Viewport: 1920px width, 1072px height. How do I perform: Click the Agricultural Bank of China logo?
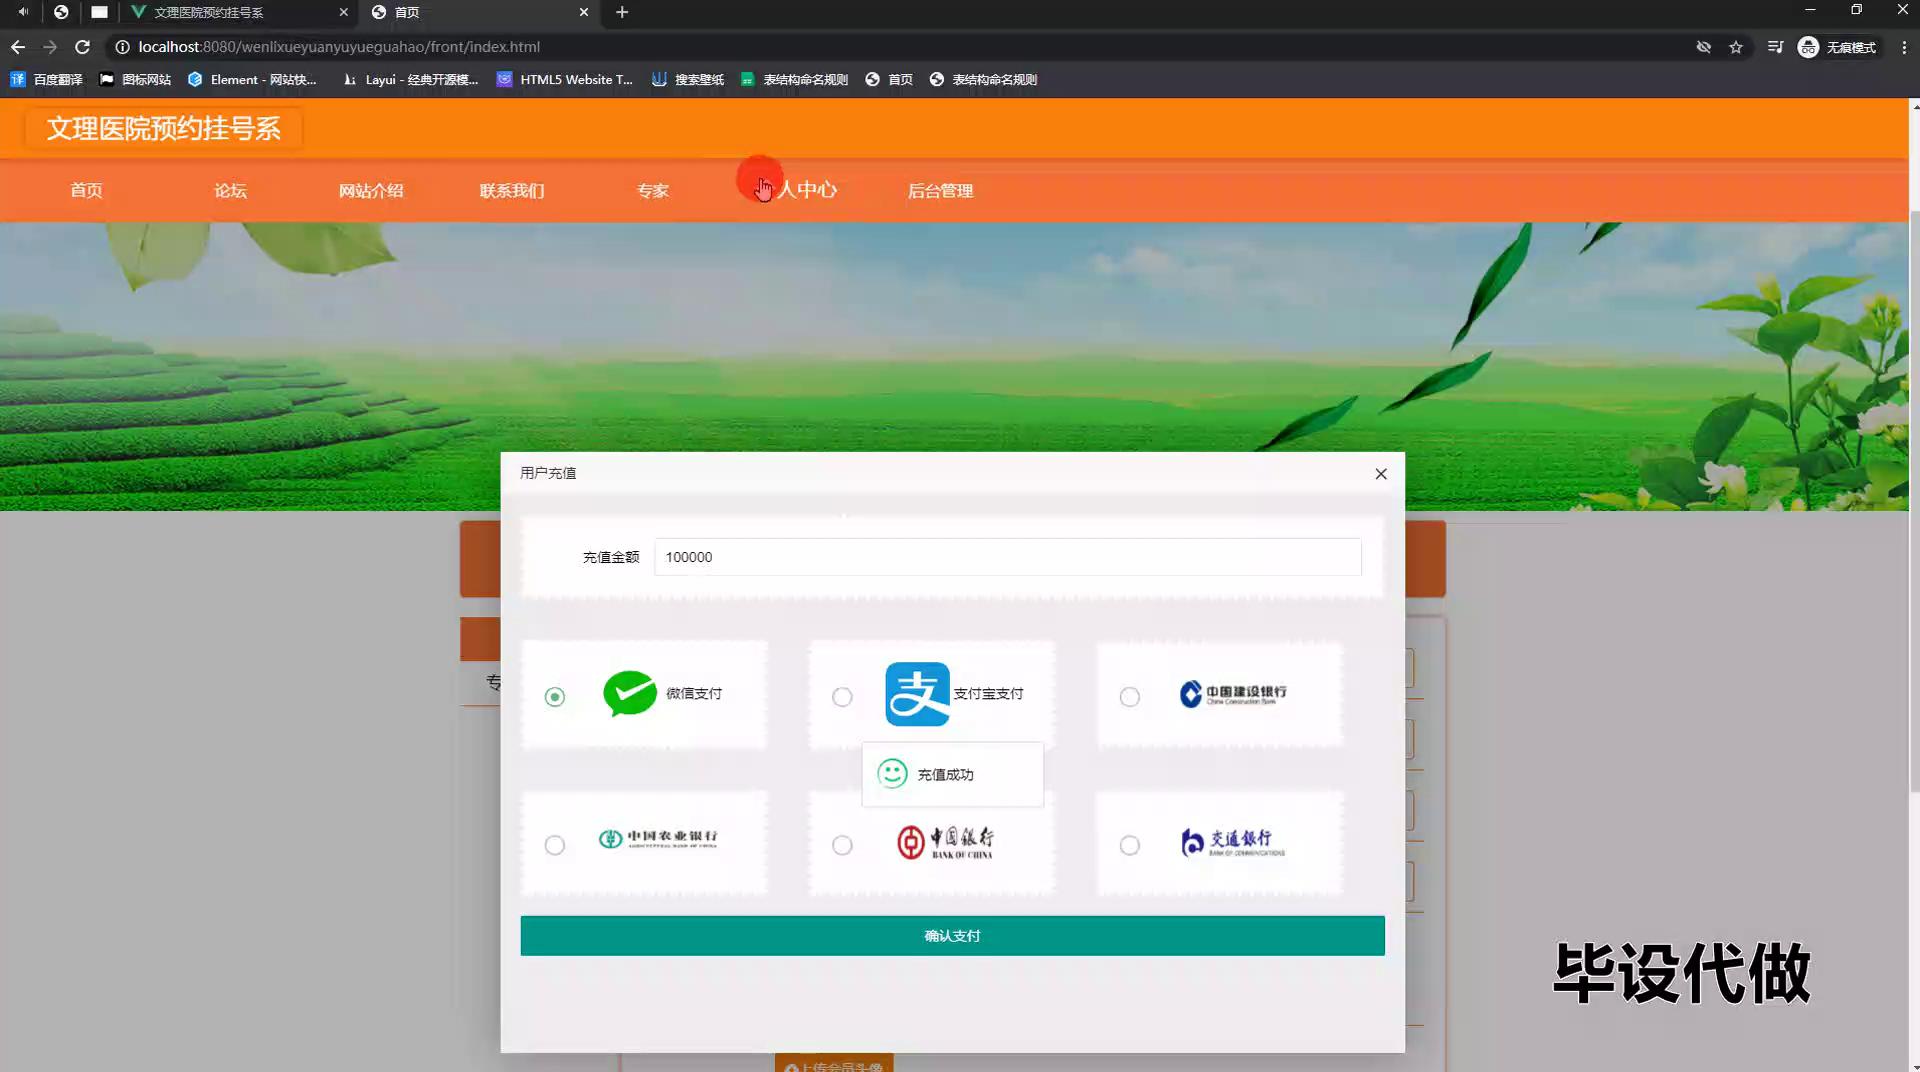pos(657,839)
